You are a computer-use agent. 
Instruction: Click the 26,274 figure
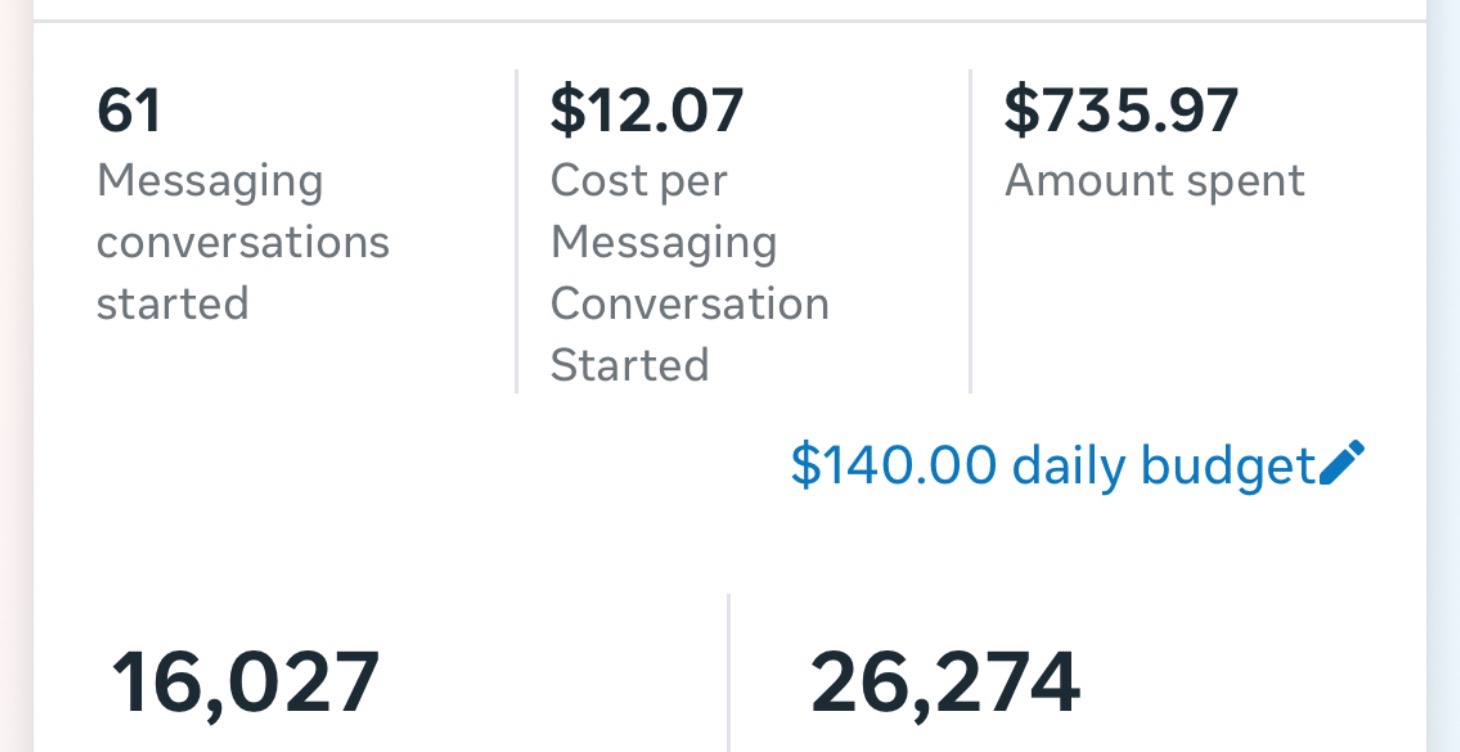pyautogui.click(x=945, y=683)
